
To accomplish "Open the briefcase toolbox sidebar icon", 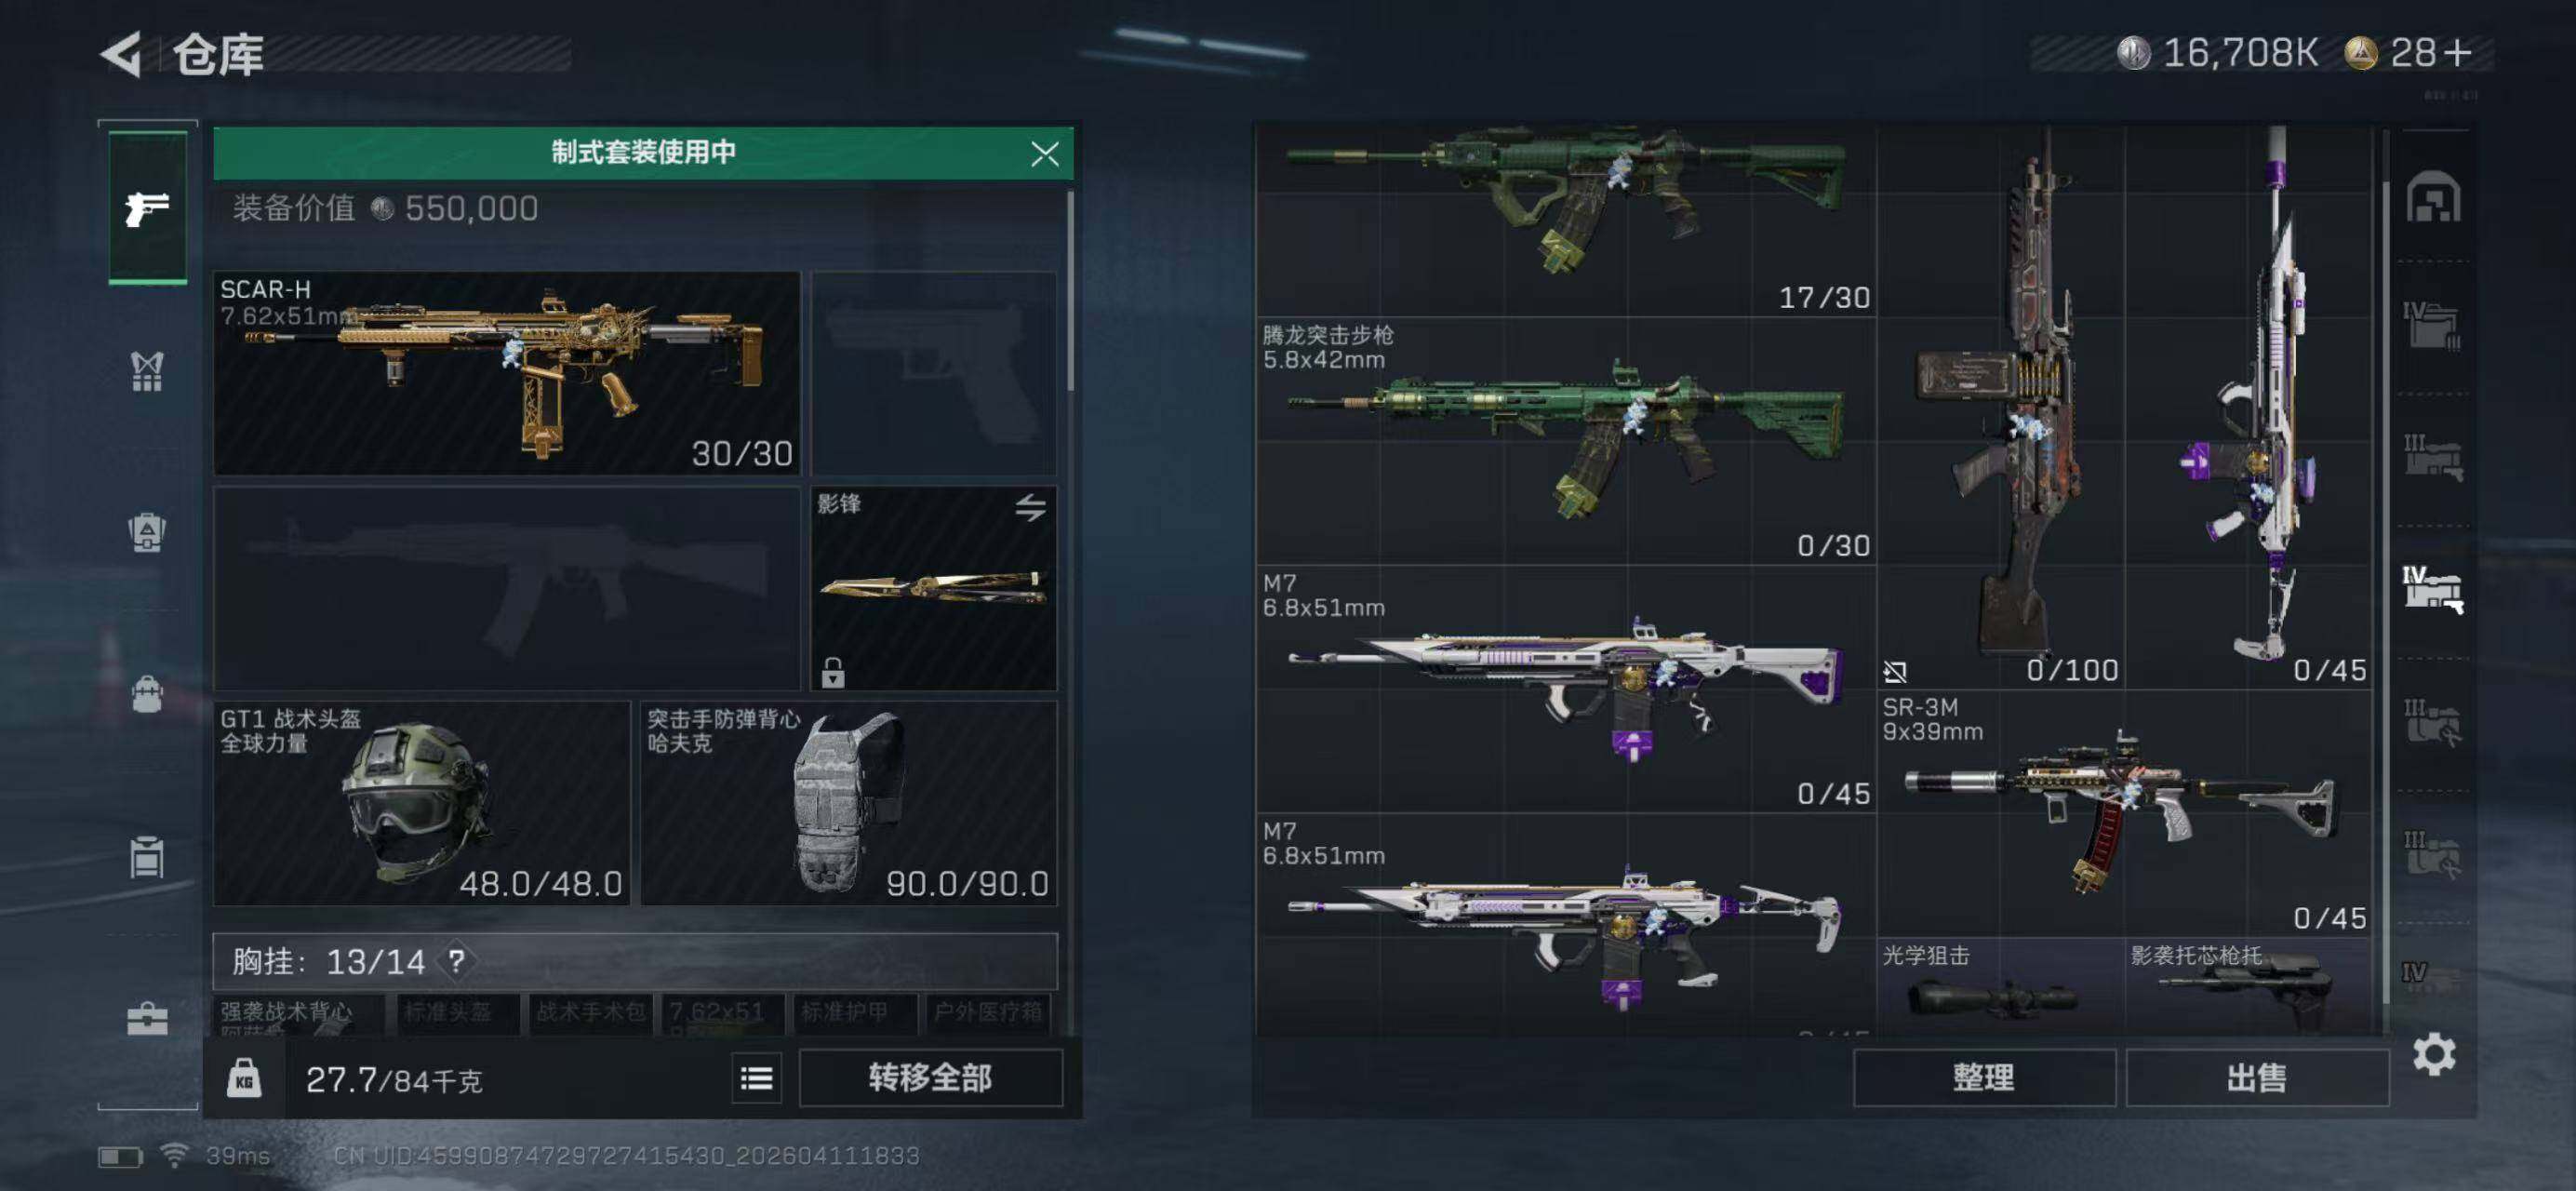I will [147, 1018].
